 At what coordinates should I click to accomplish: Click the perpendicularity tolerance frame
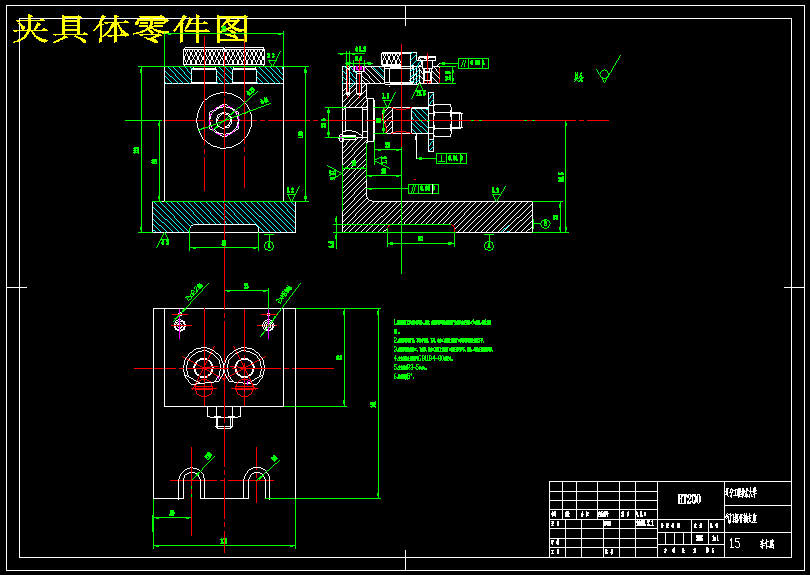pos(451,158)
